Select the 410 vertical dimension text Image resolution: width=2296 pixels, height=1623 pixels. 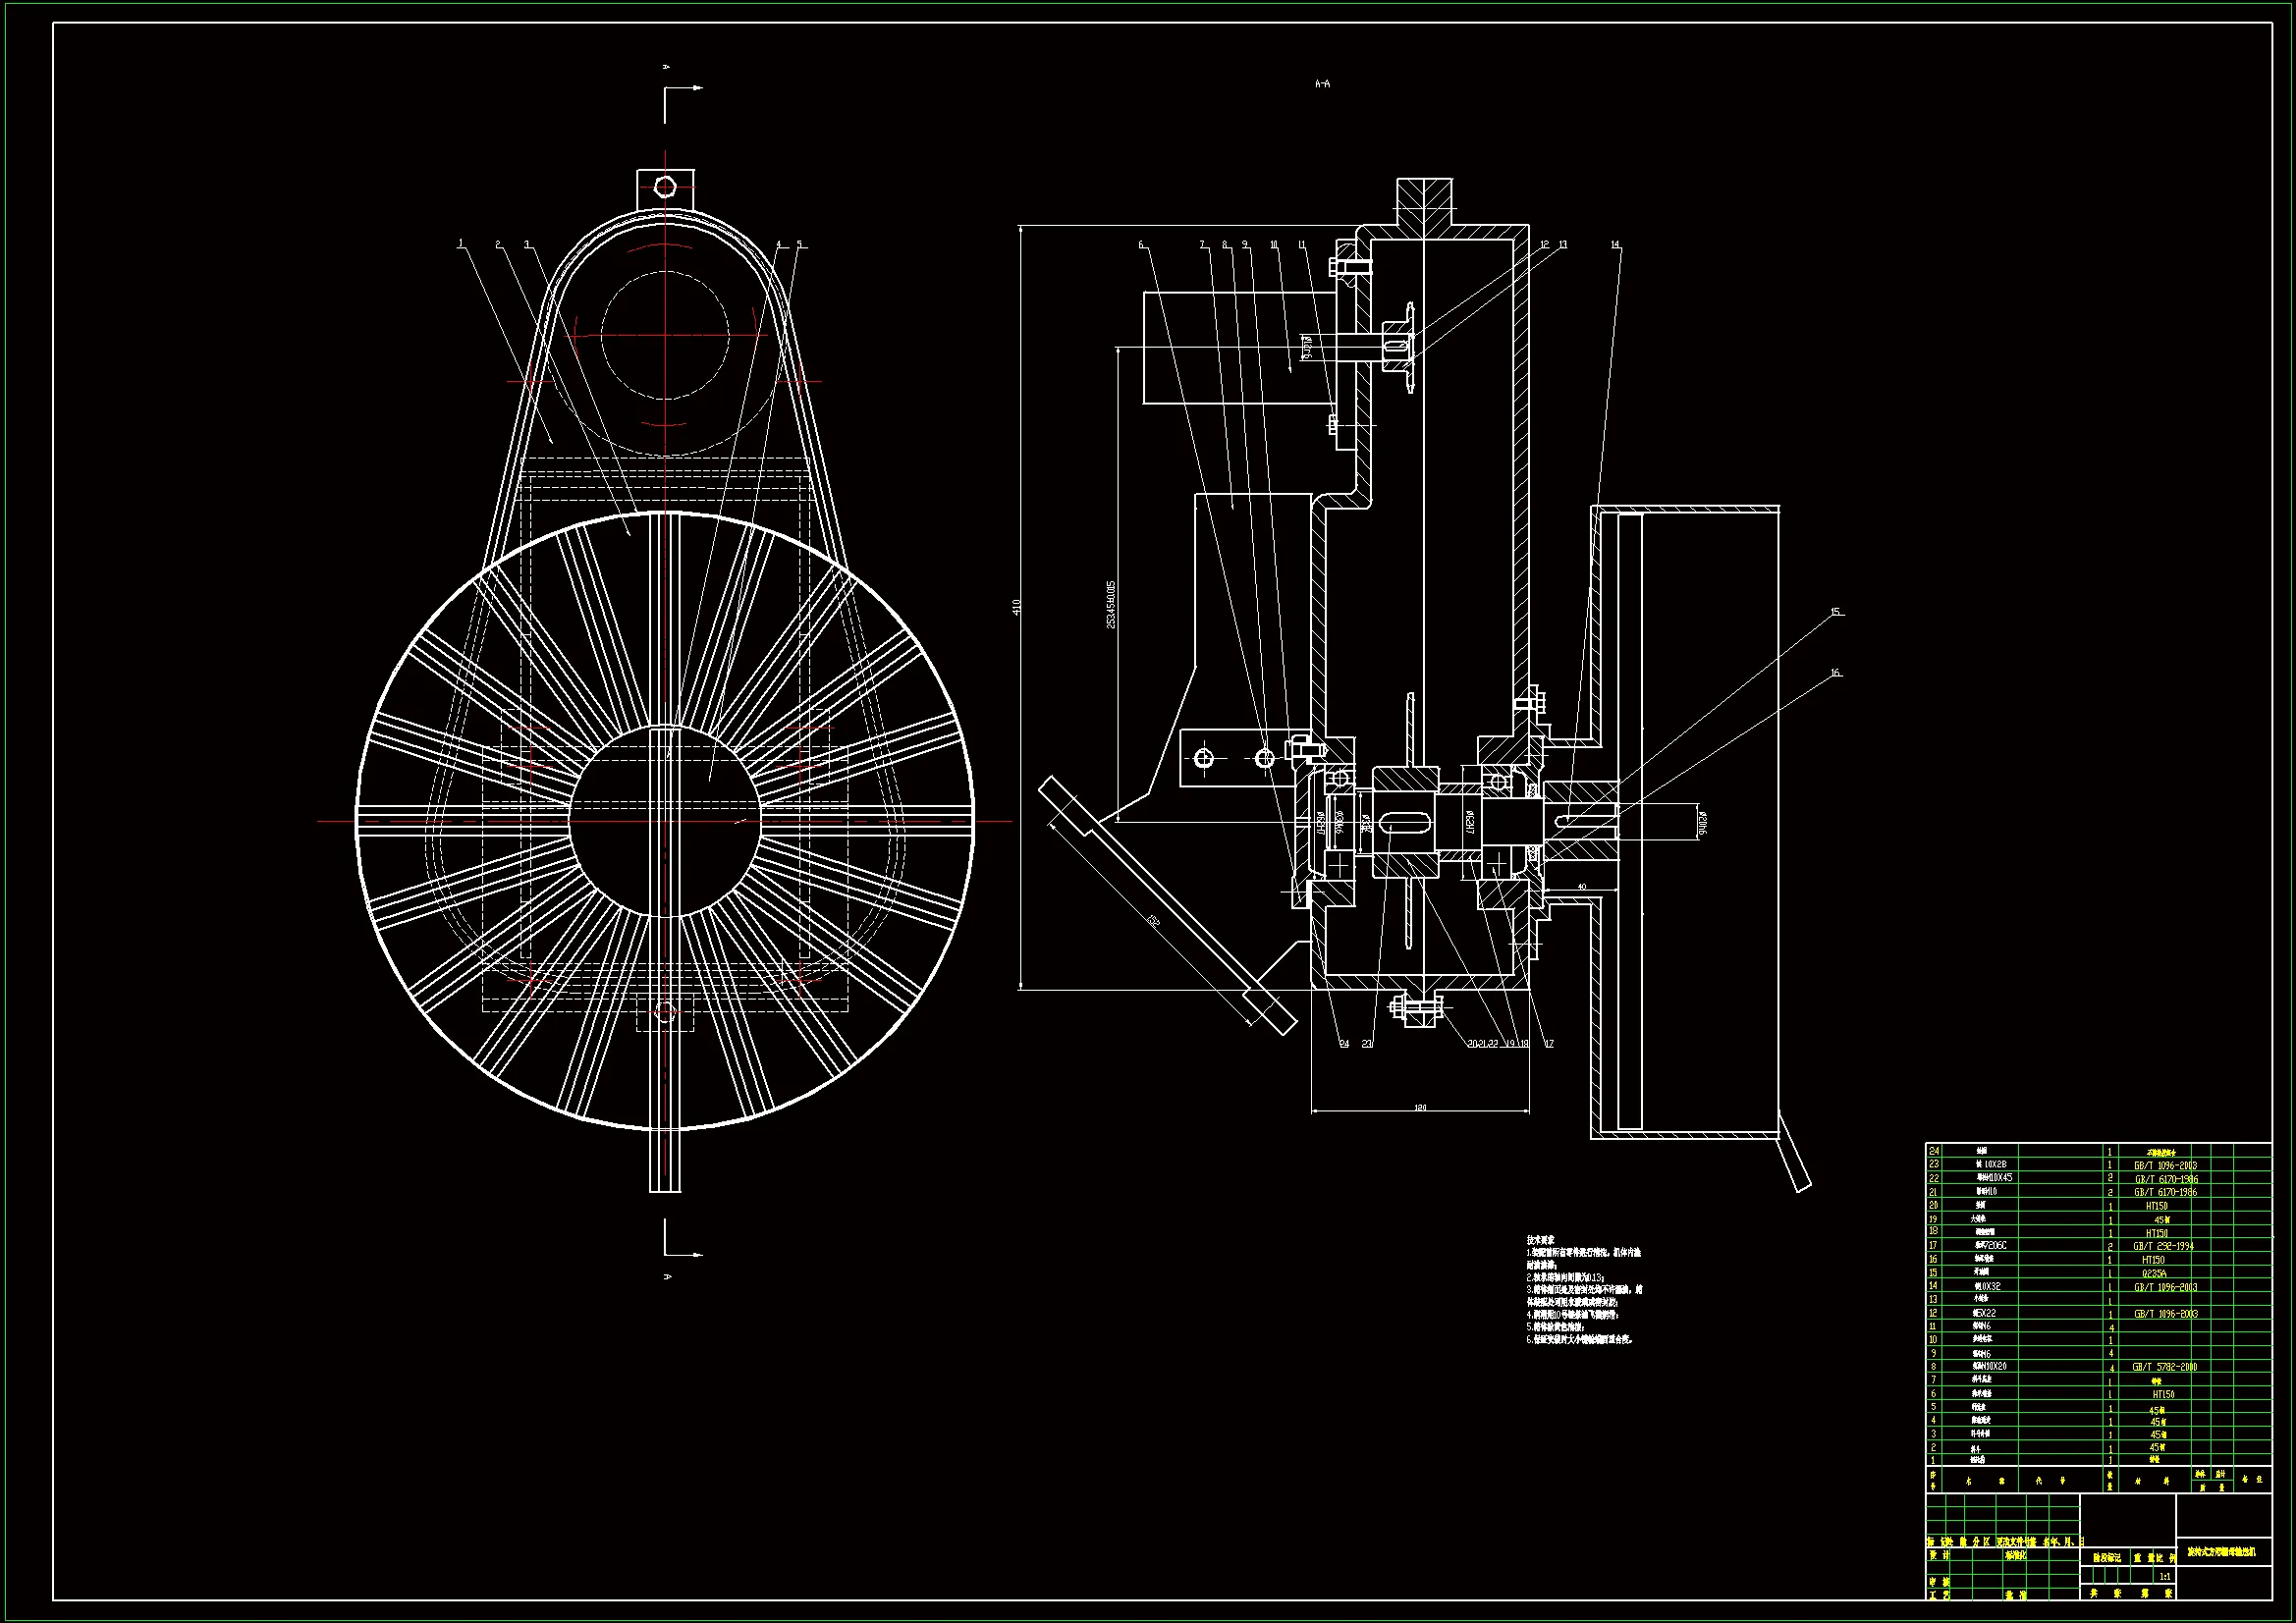(x=1016, y=607)
